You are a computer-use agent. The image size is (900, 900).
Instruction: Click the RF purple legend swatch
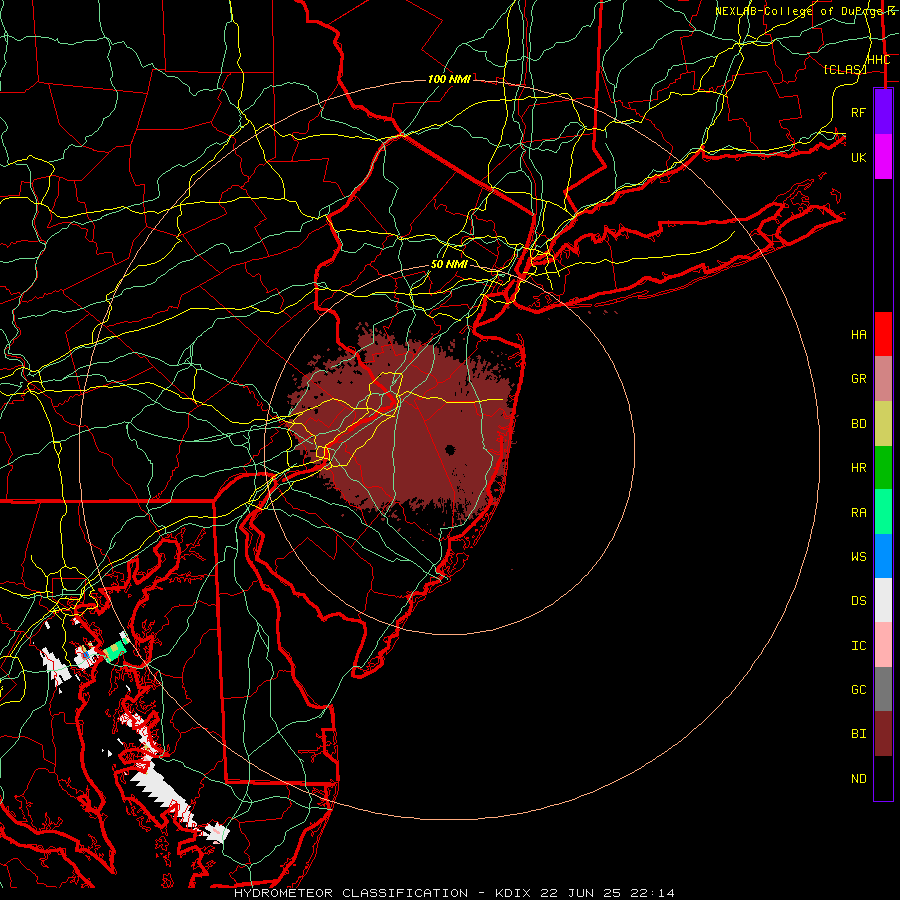883,112
